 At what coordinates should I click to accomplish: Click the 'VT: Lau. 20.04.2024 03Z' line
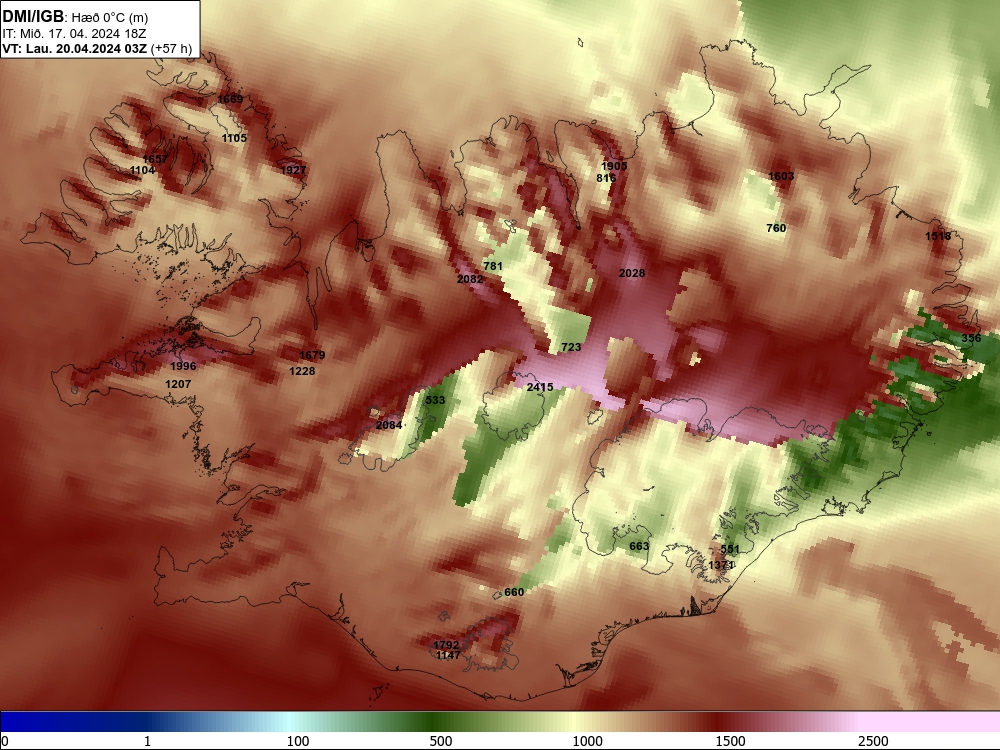pos(75,49)
